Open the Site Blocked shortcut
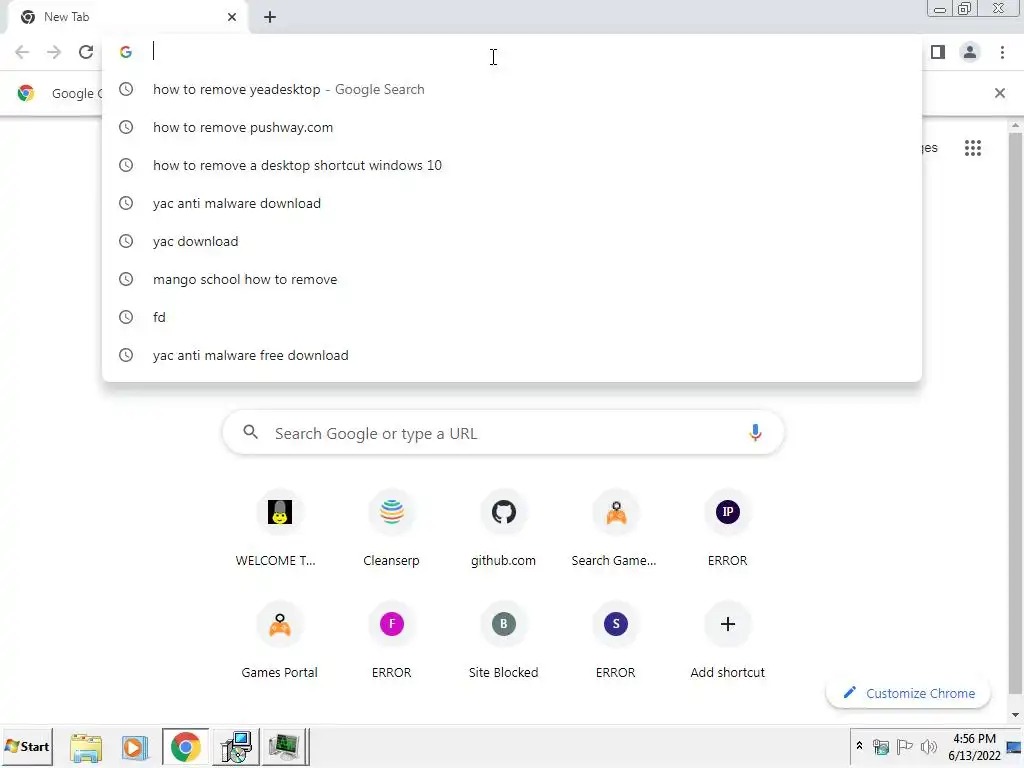Image resolution: width=1024 pixels, height=768 pixels. (504, 642)
